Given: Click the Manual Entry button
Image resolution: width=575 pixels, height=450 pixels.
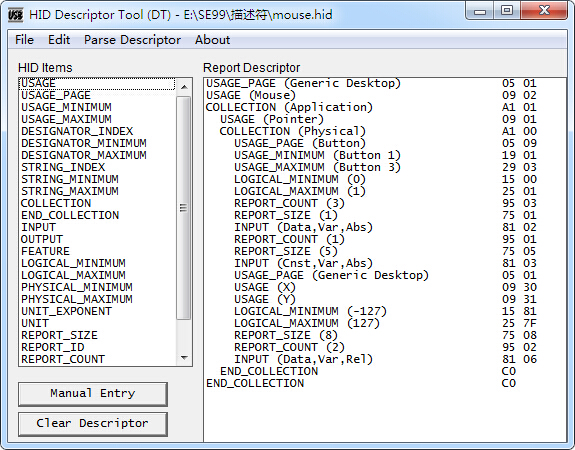Looking at the screenshot, I should (x=93, y=394).
